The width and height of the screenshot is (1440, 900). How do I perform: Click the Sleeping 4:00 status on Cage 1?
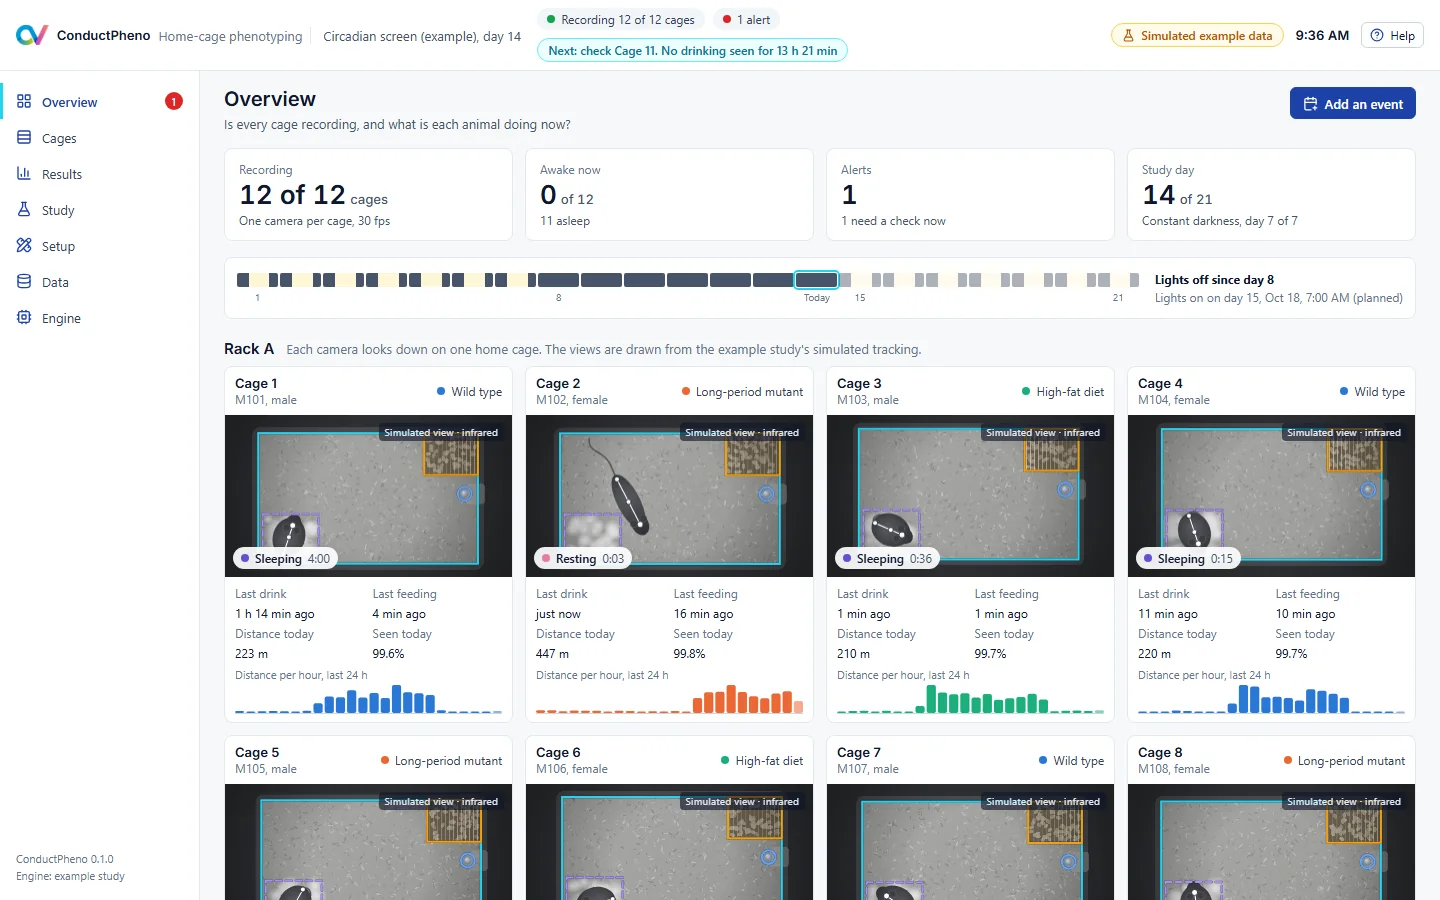coord(285,559)
